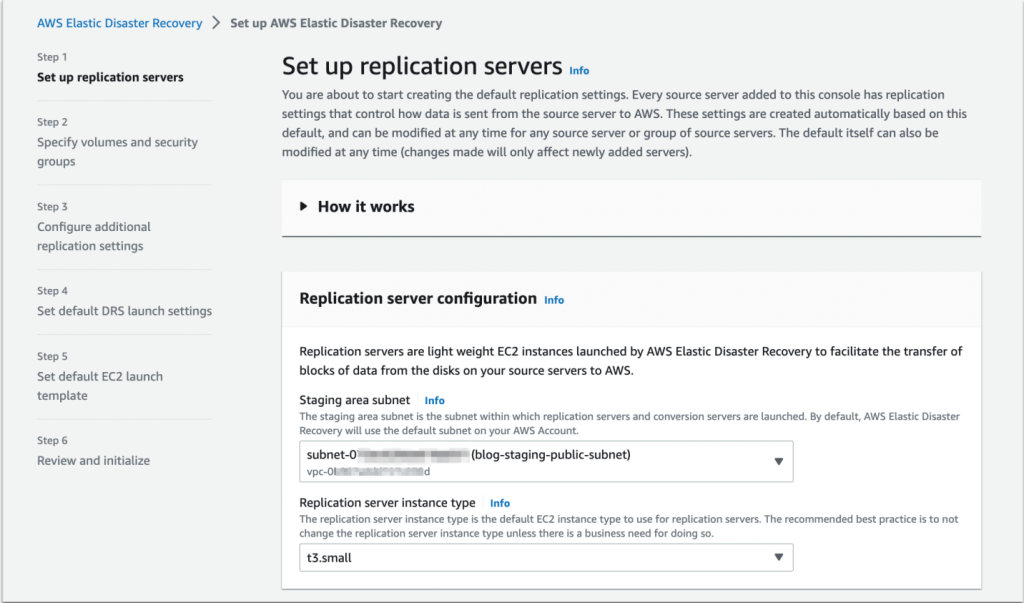Open the Replication server instance type dropdown
Viewport: 1024px width, 603px height.
[546, 558]
